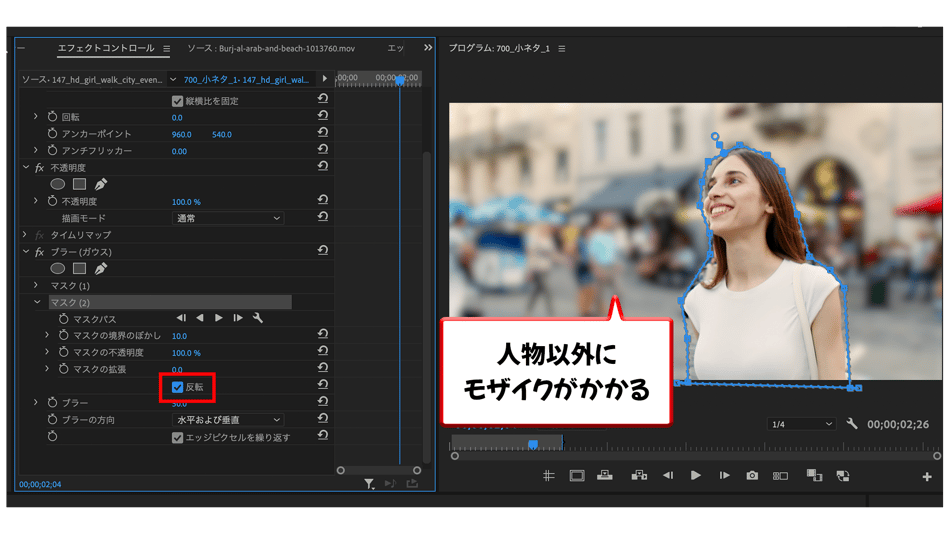The width and height of the screenshot is (950, 534).
Task: Click the rectangle mask tool under 不透明度
Action: click(79, 184)
